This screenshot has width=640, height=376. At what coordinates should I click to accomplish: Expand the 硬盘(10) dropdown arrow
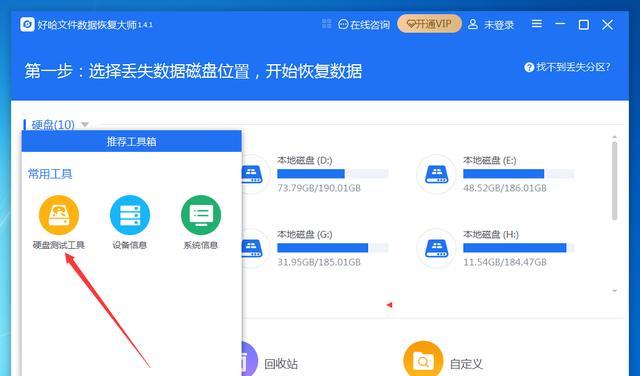(85, 124)
